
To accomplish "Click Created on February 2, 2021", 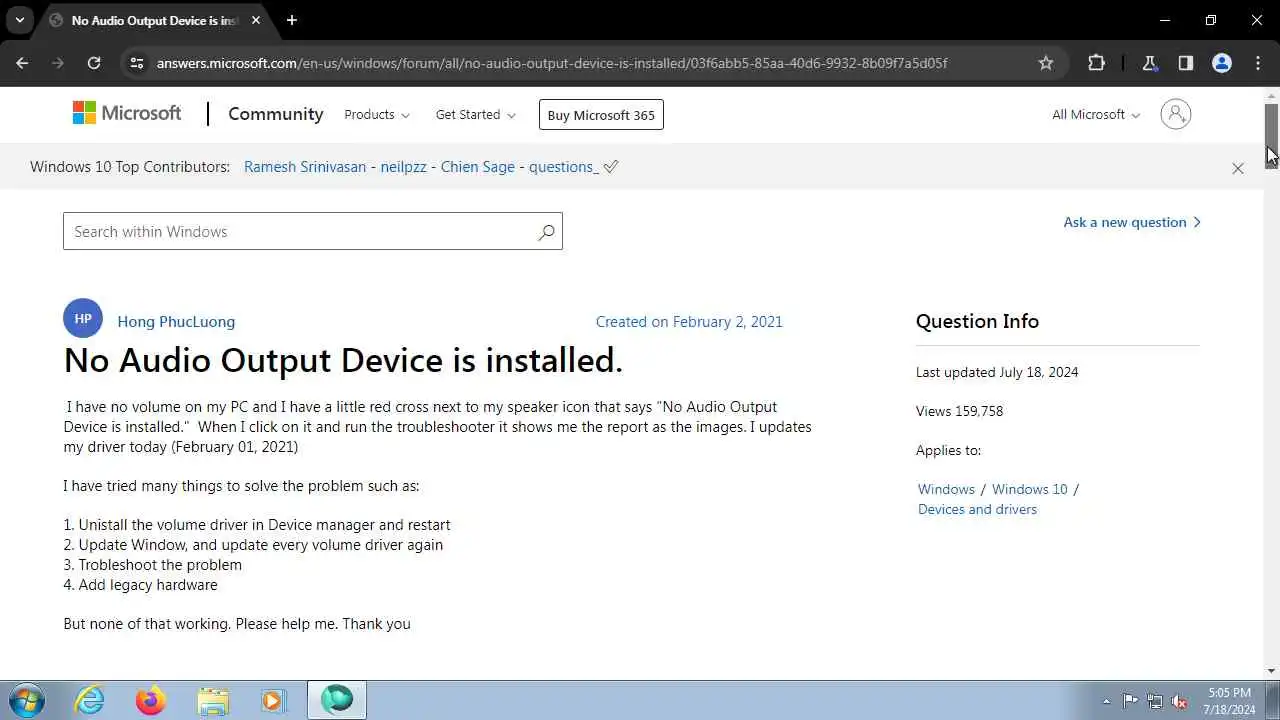I will point(689,322).
